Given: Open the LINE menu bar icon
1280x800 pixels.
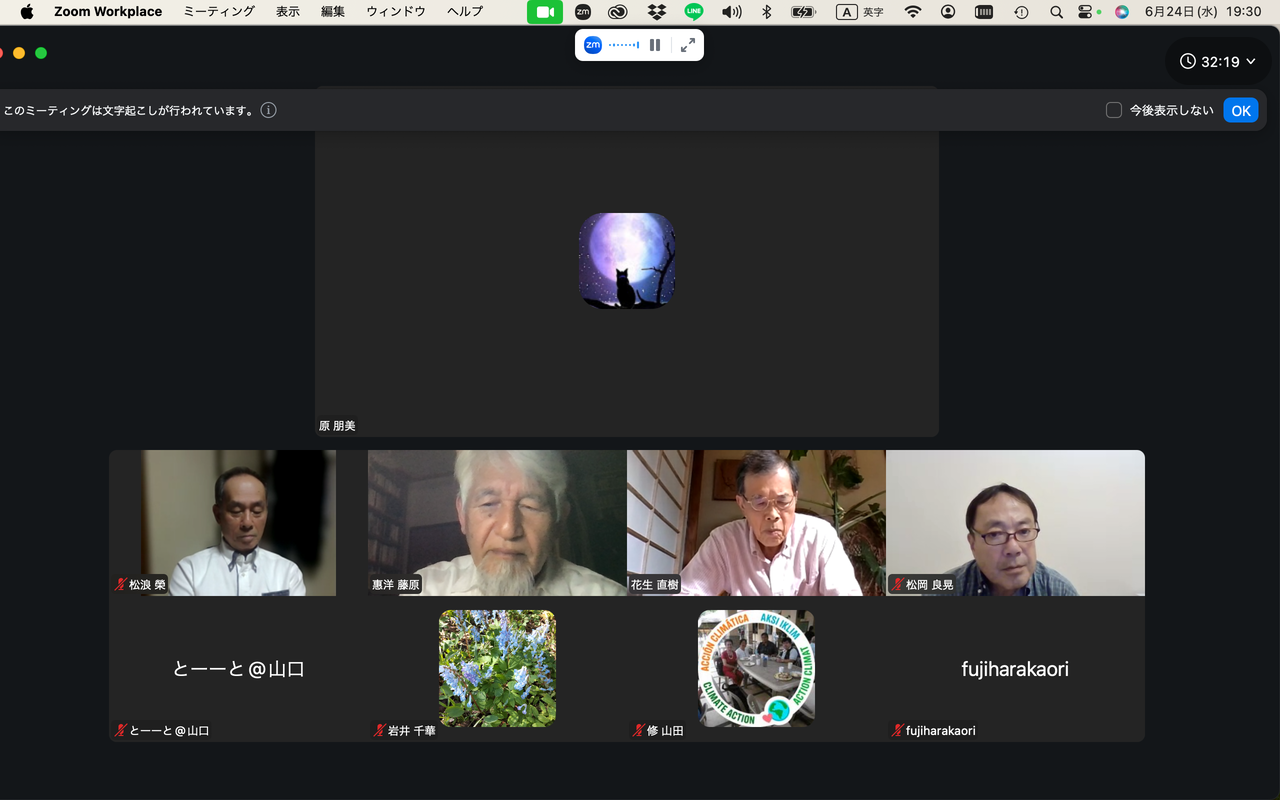Looking at the screenshot, I should coord(694,12).
